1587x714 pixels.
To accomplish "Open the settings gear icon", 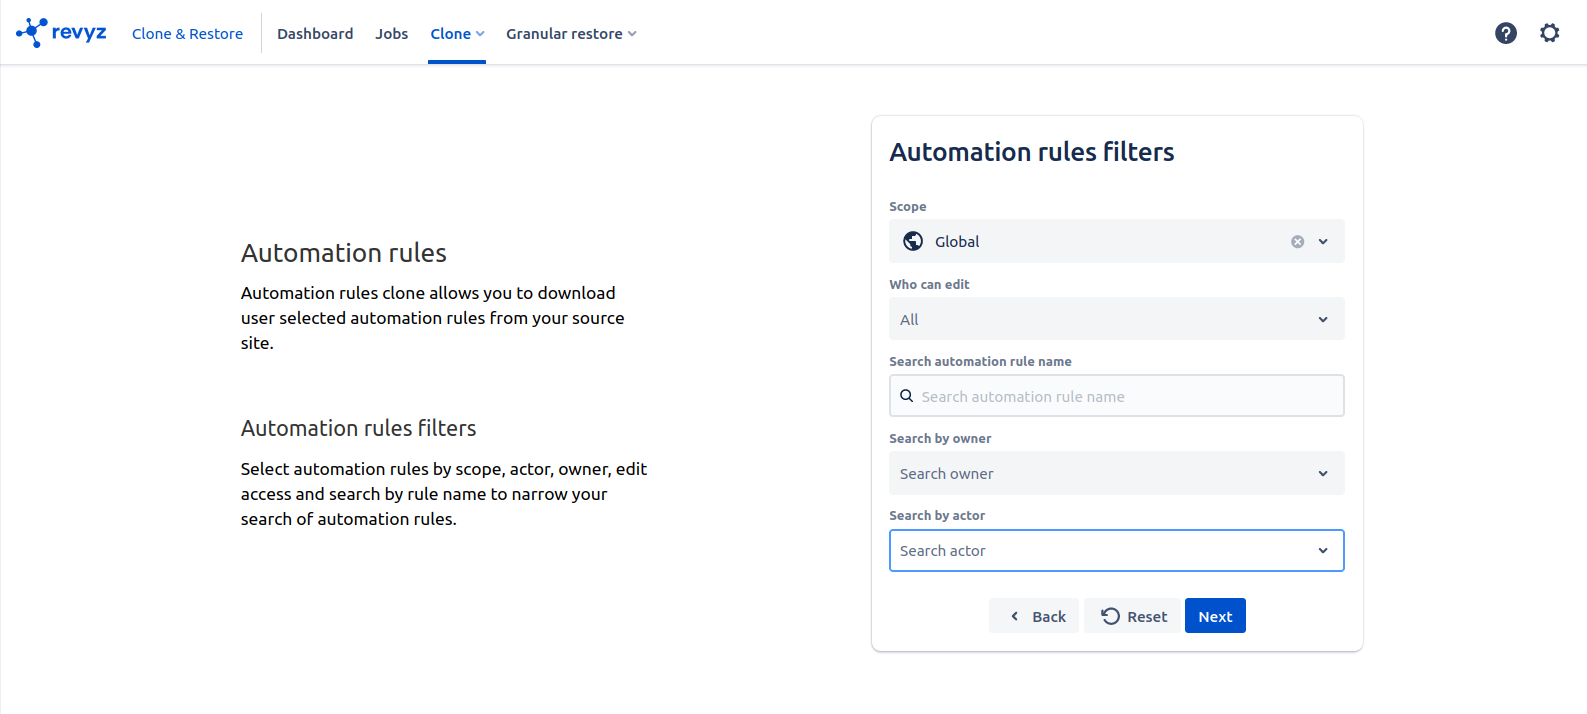I will coord(1549,33).
